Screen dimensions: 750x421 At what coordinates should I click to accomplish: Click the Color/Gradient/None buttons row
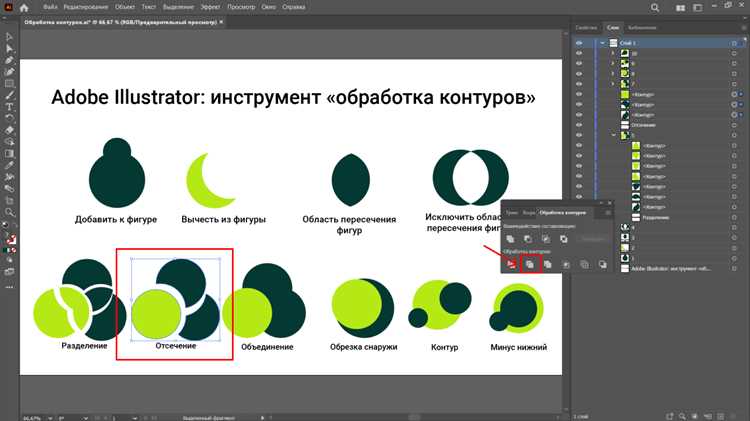click(10, 250)
